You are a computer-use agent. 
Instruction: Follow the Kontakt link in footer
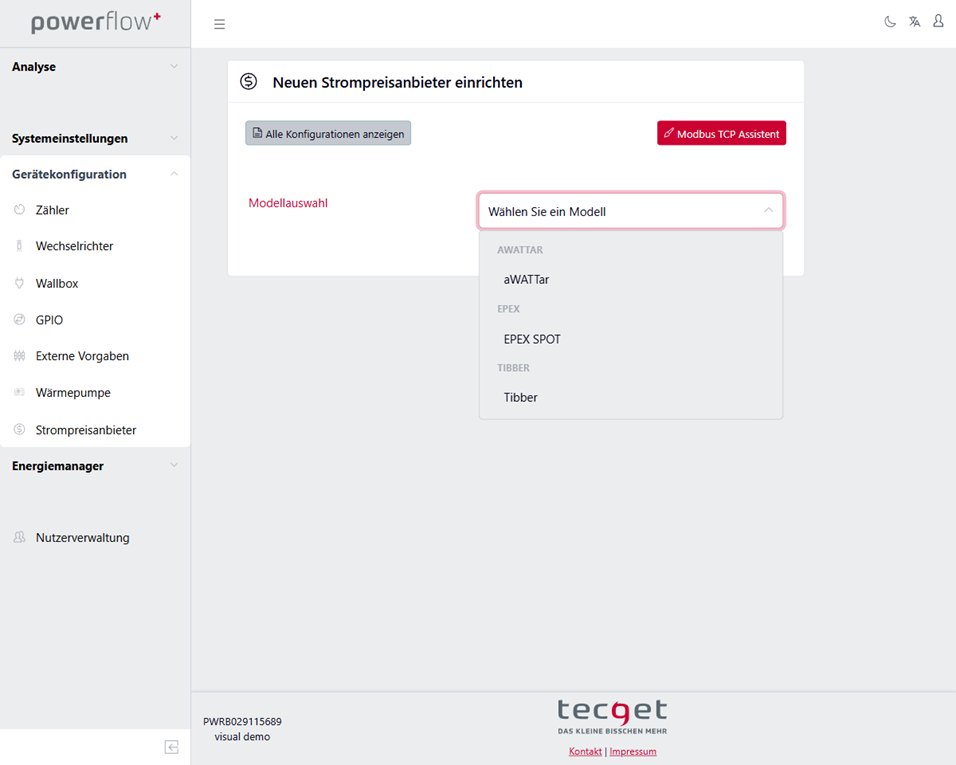point(585,751)
